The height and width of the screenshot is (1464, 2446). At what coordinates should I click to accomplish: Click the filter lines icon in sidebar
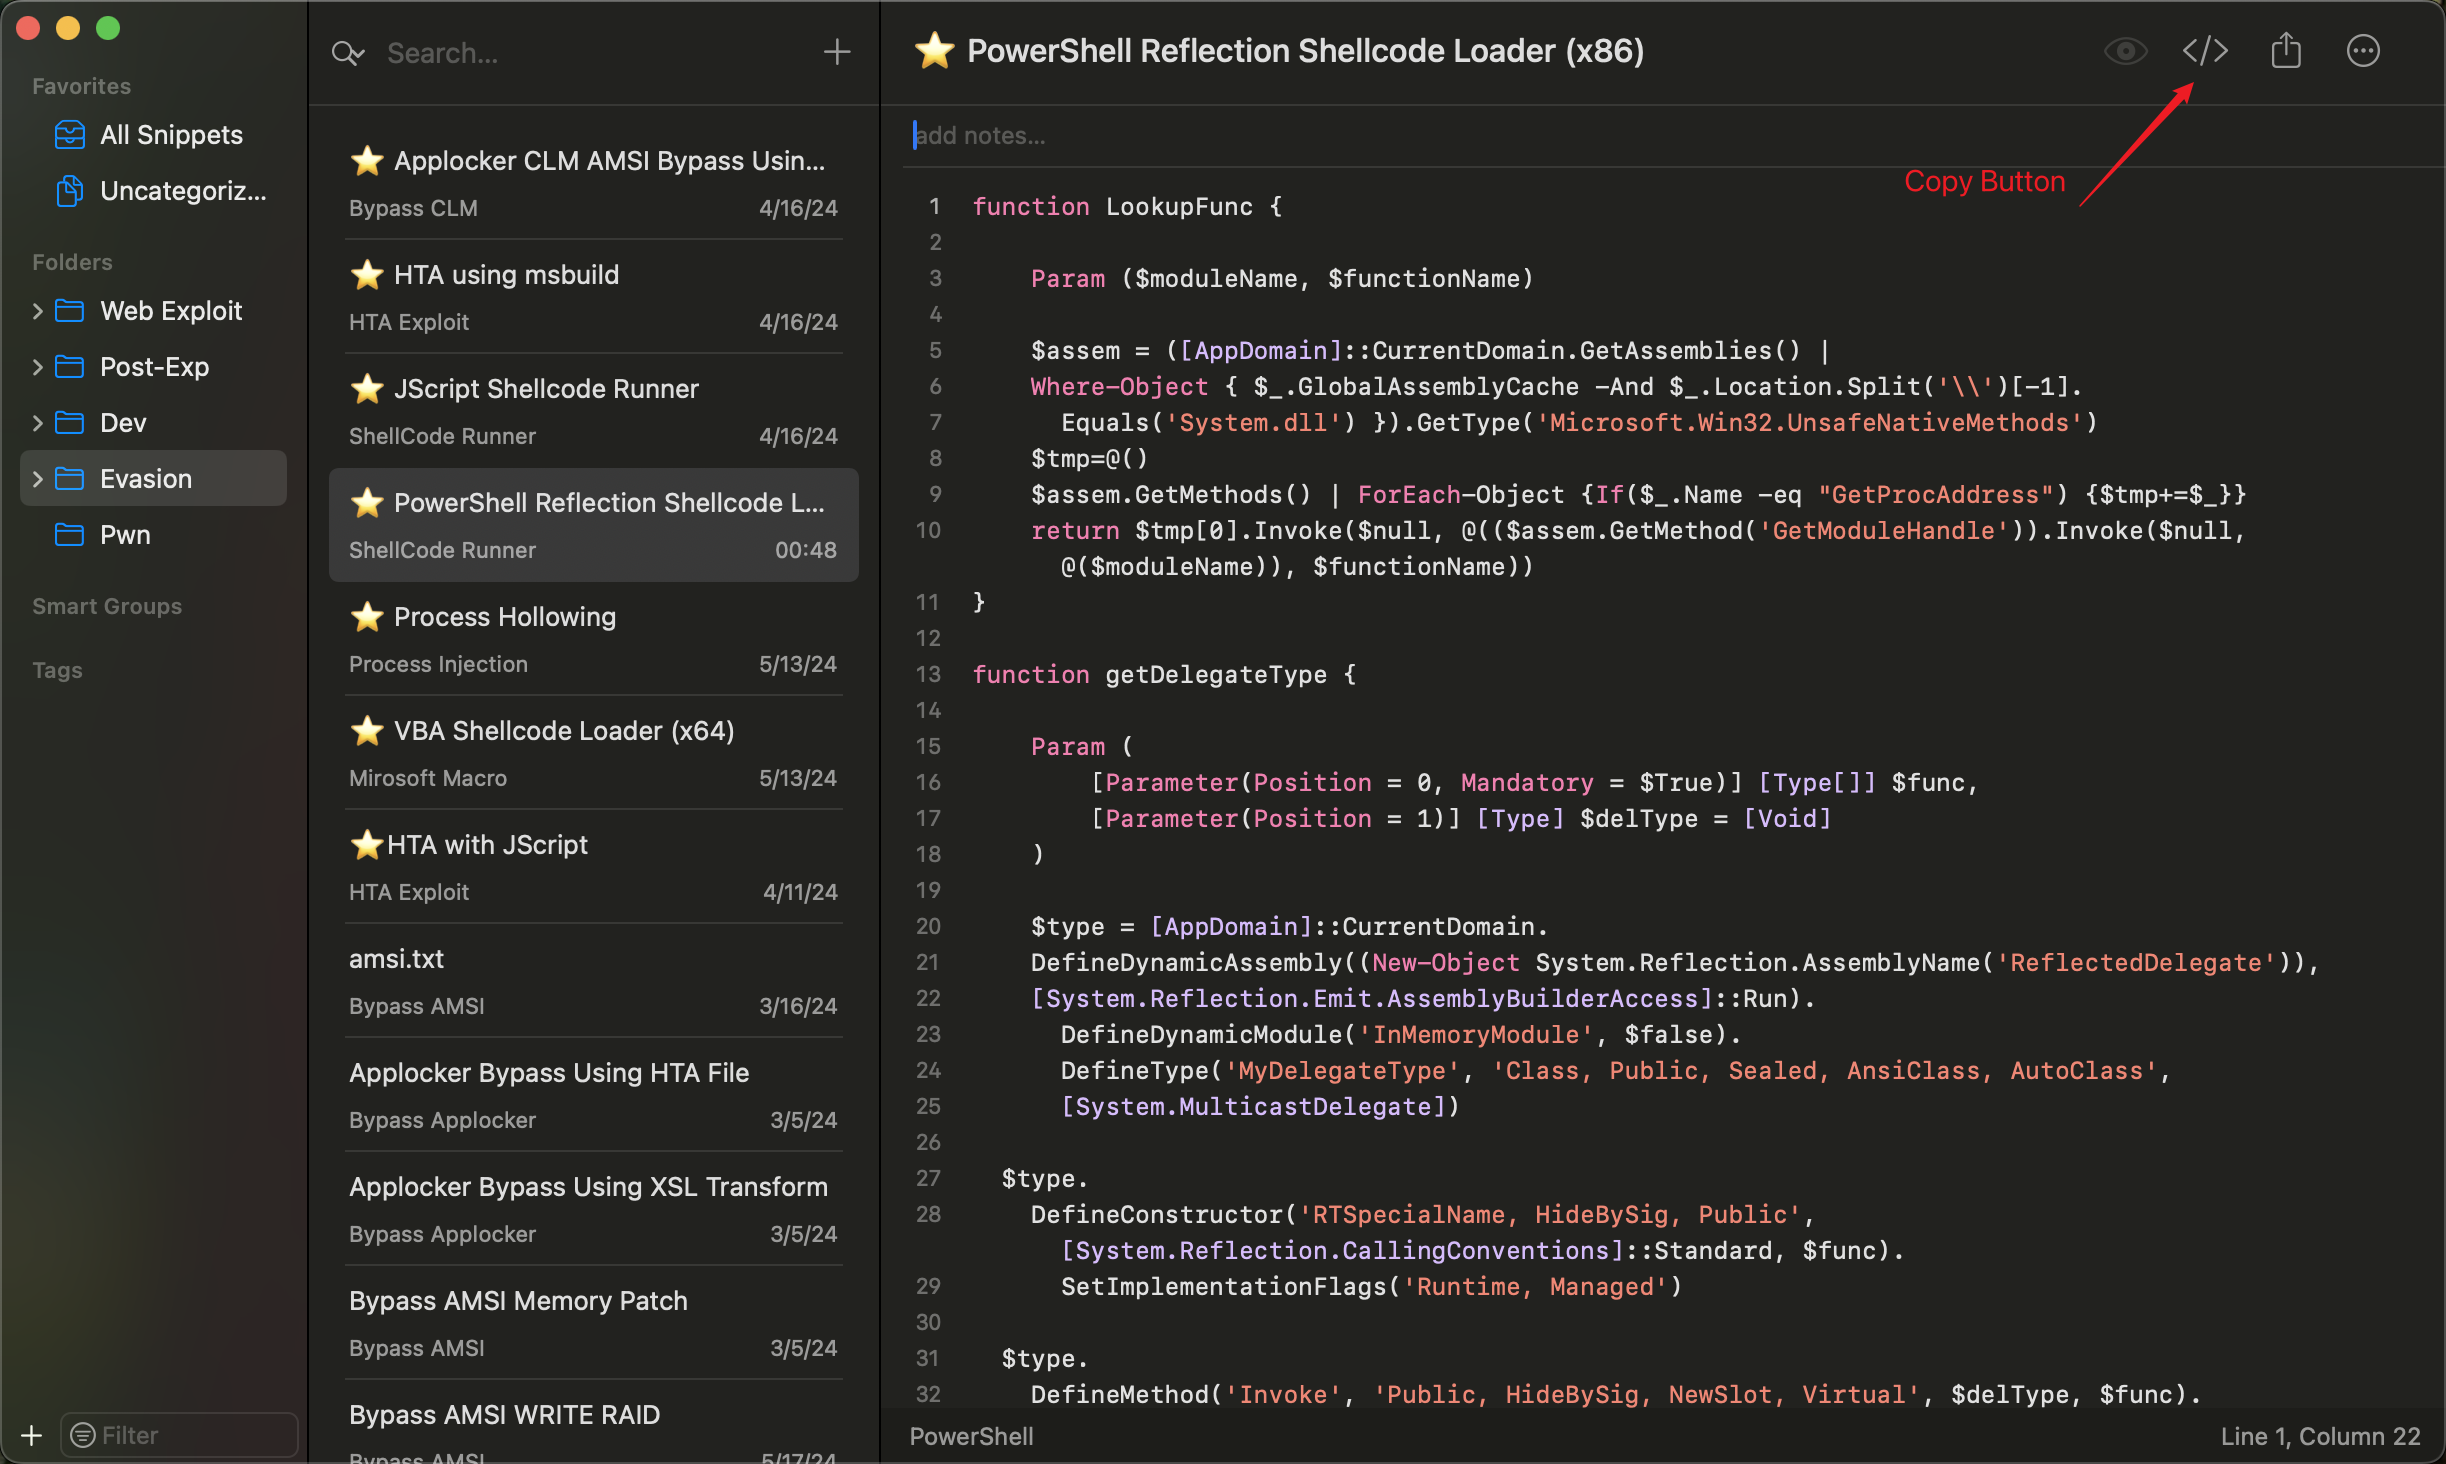point(83,1436)
